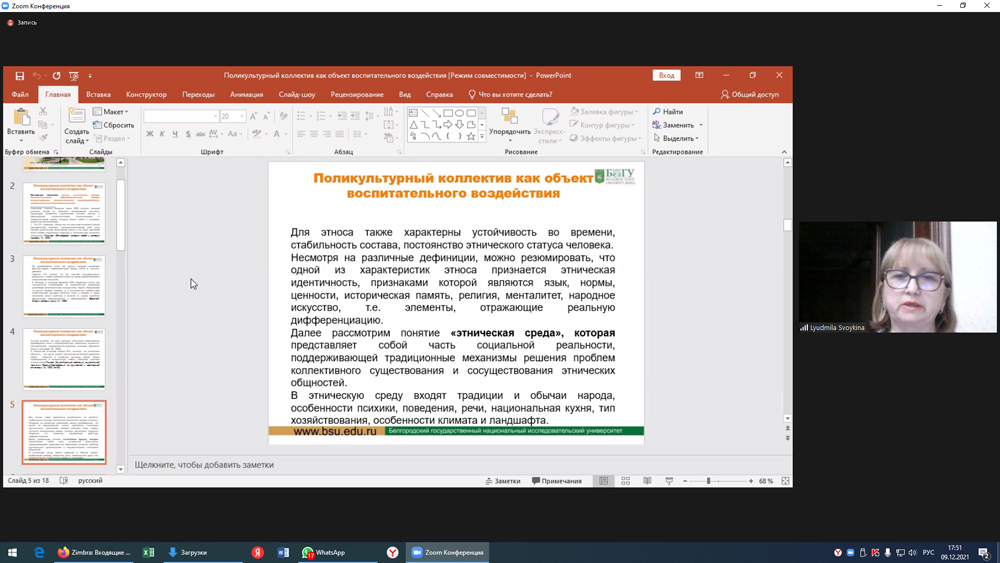Open the Insert (Вставка) ribbon tab
The image size is (1000, 563).
[x=98, y=95]
